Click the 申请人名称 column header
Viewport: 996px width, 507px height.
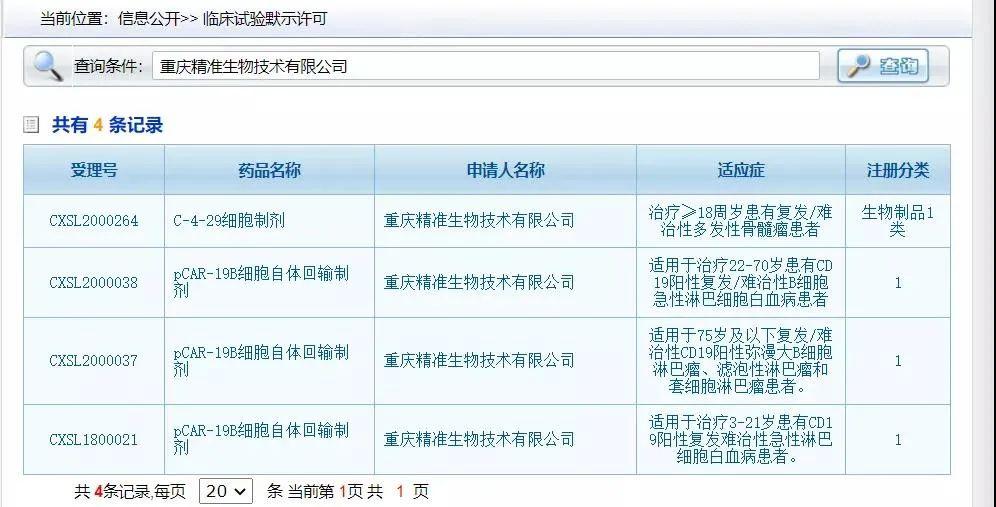505,170
